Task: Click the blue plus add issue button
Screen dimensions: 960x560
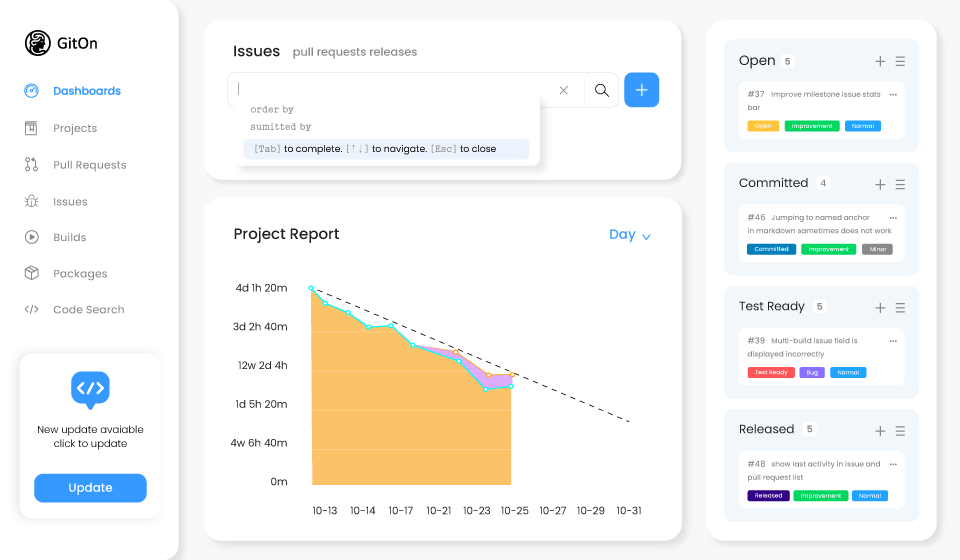Action: (641, 90)
